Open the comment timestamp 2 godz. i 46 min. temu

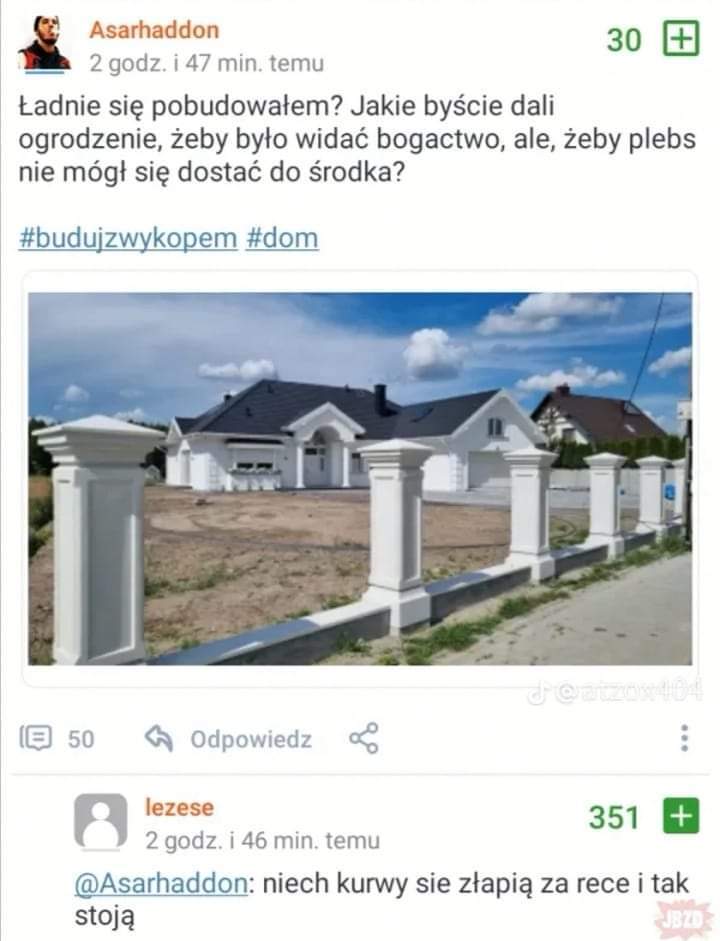(x=262, y=841)
